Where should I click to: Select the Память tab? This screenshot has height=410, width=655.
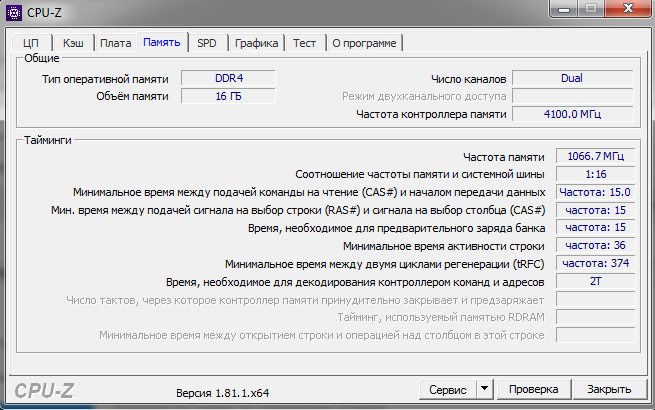pyautogui.click(x=162, y=42)
